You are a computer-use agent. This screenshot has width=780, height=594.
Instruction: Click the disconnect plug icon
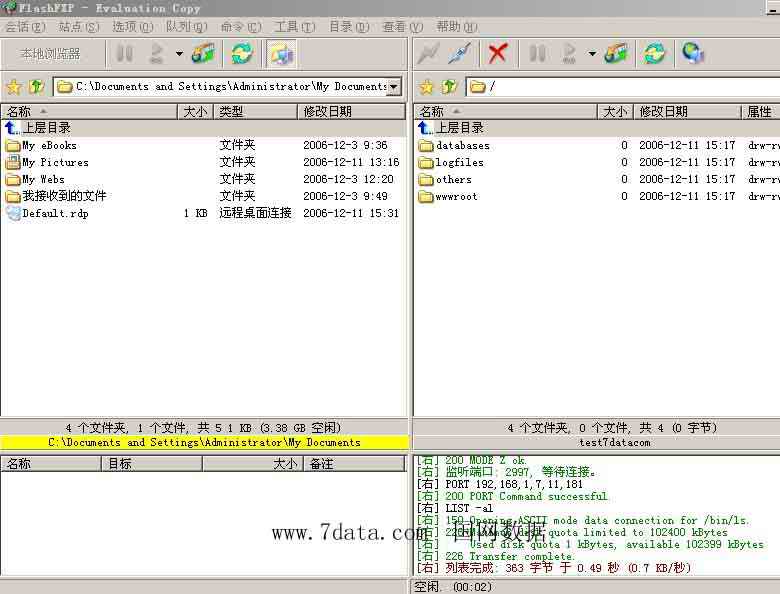(x=460, y=54)
